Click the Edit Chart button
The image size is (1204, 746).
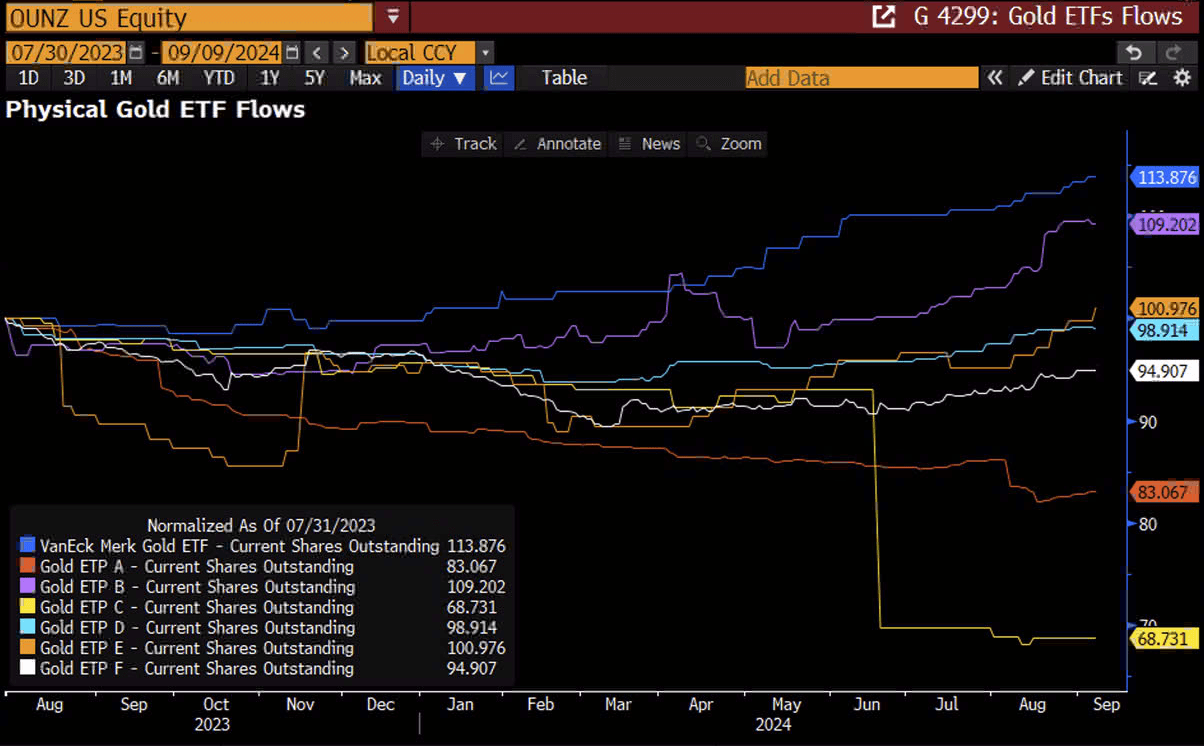tap(1070, 78)
